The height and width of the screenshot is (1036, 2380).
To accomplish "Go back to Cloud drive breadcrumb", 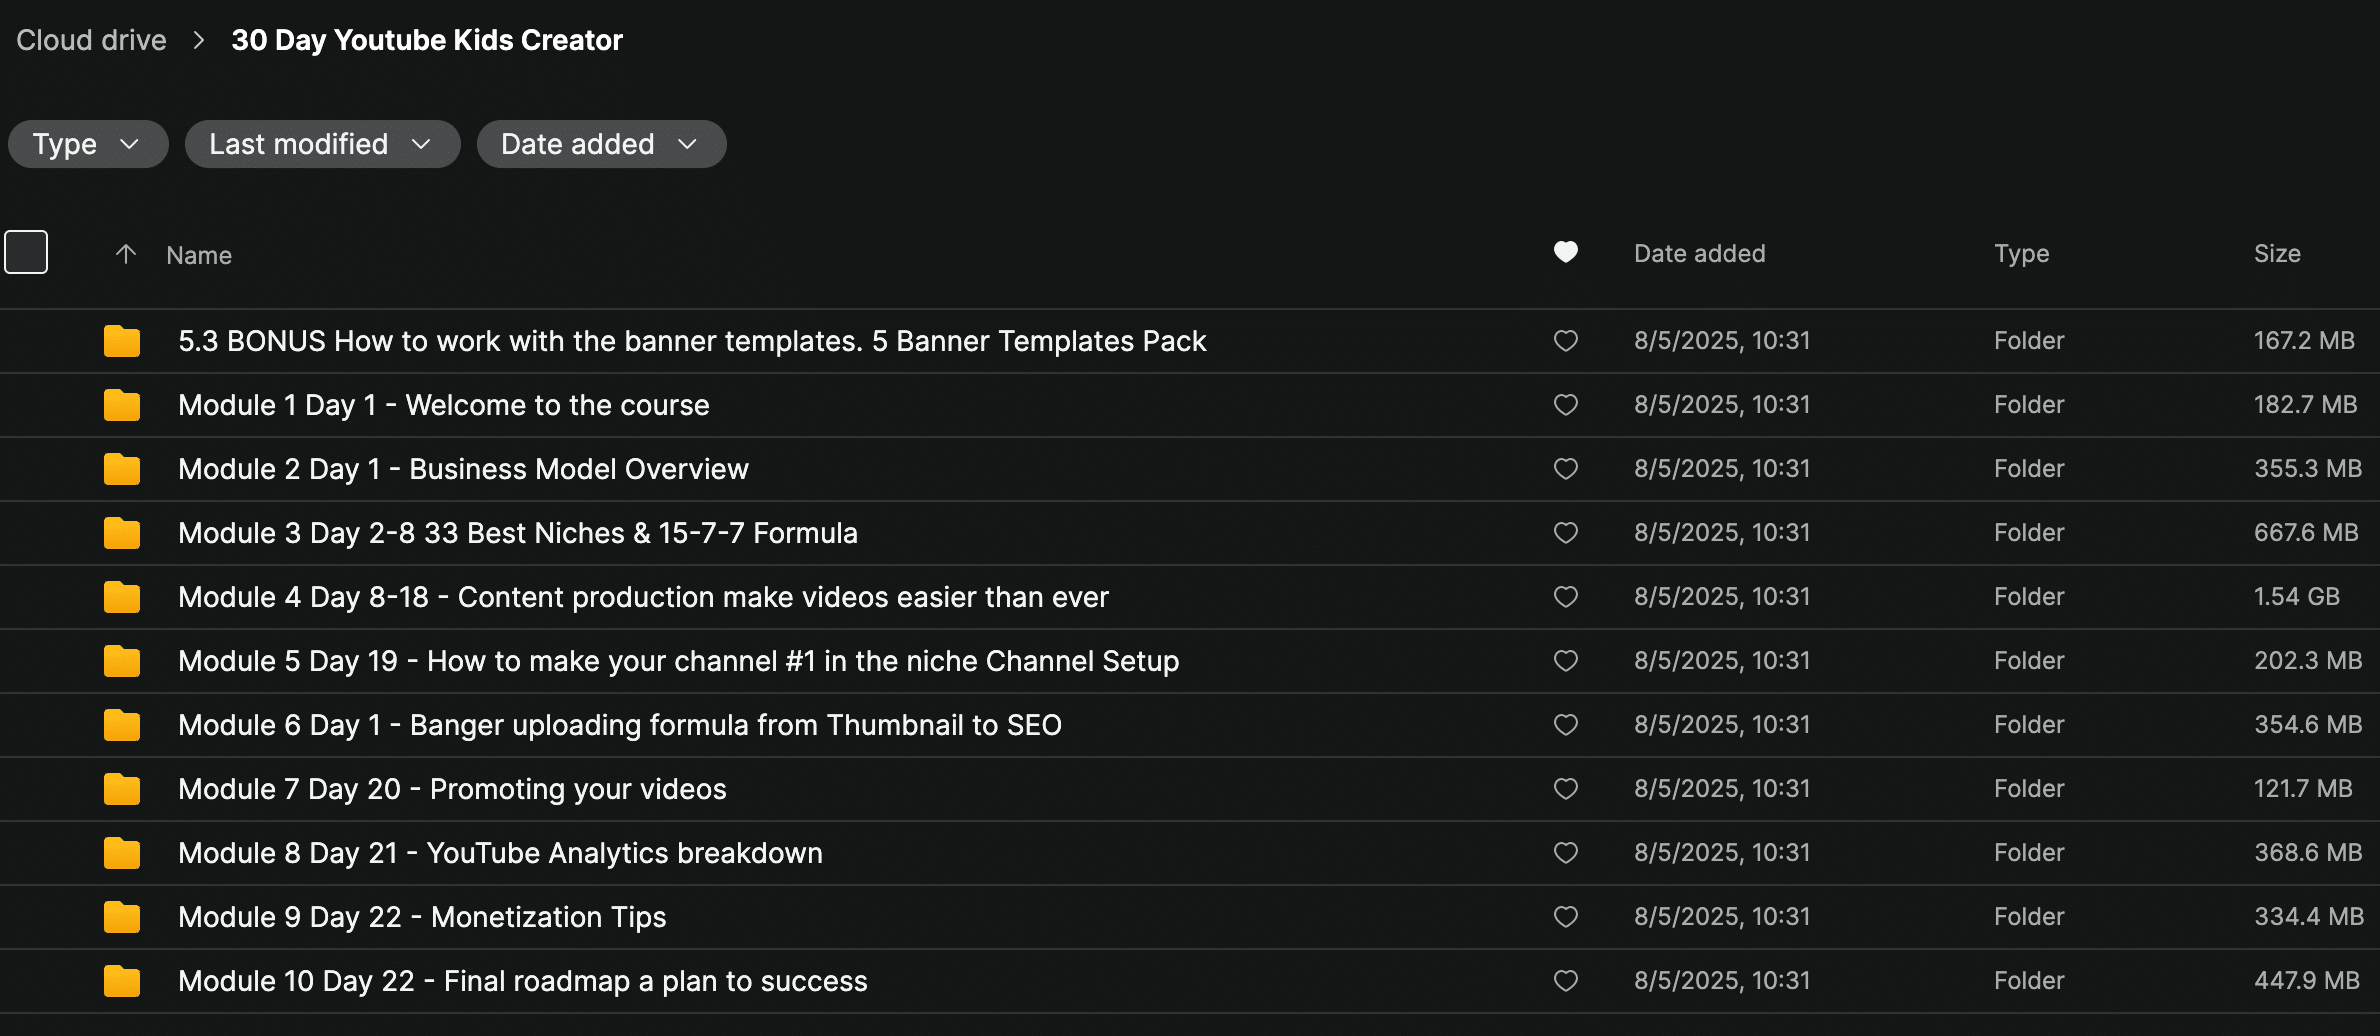I will pos(91,40).
